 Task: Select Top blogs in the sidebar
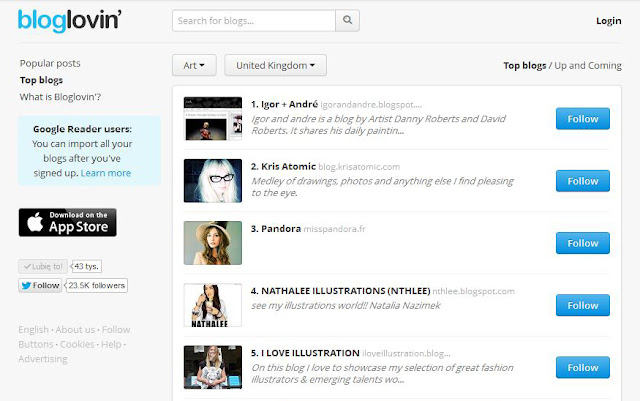41,80
